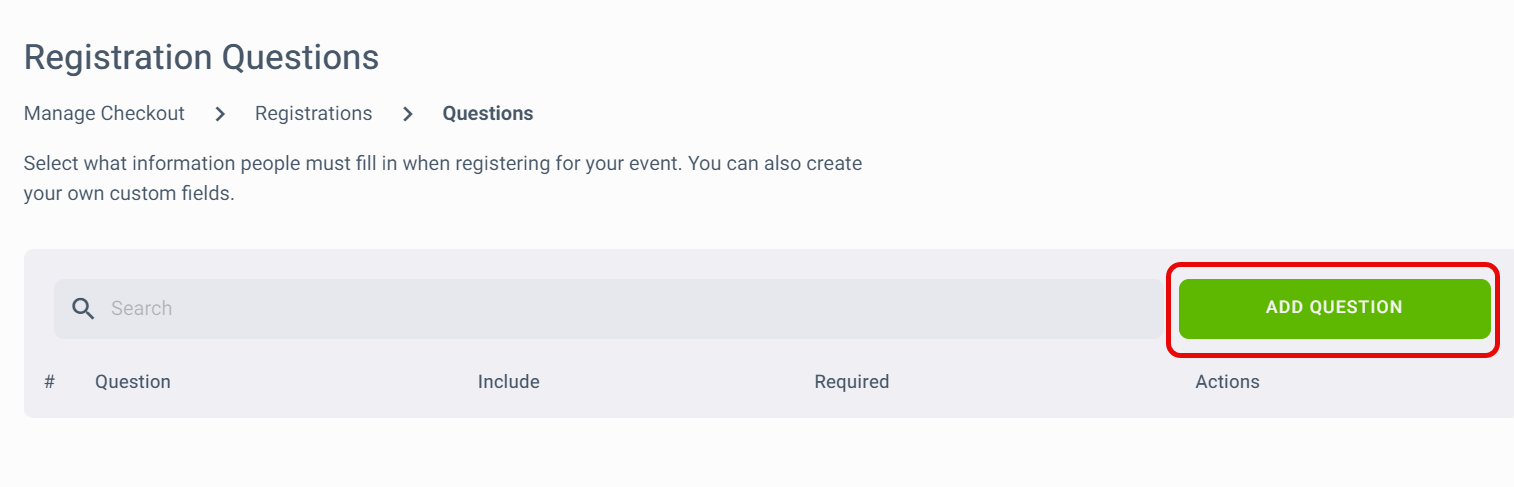Click the Actions column header
Screen dimensions: 1514x487
(1227, 382)
